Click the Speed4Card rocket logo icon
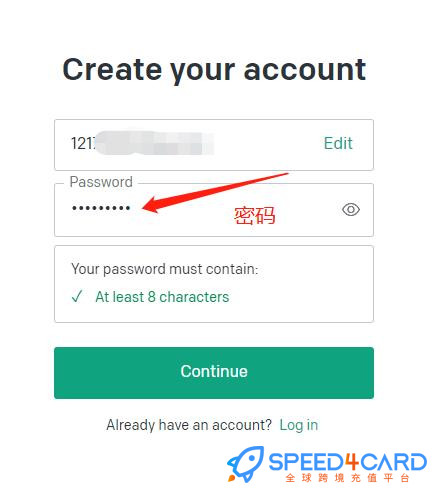 click(x=245, y=465)
